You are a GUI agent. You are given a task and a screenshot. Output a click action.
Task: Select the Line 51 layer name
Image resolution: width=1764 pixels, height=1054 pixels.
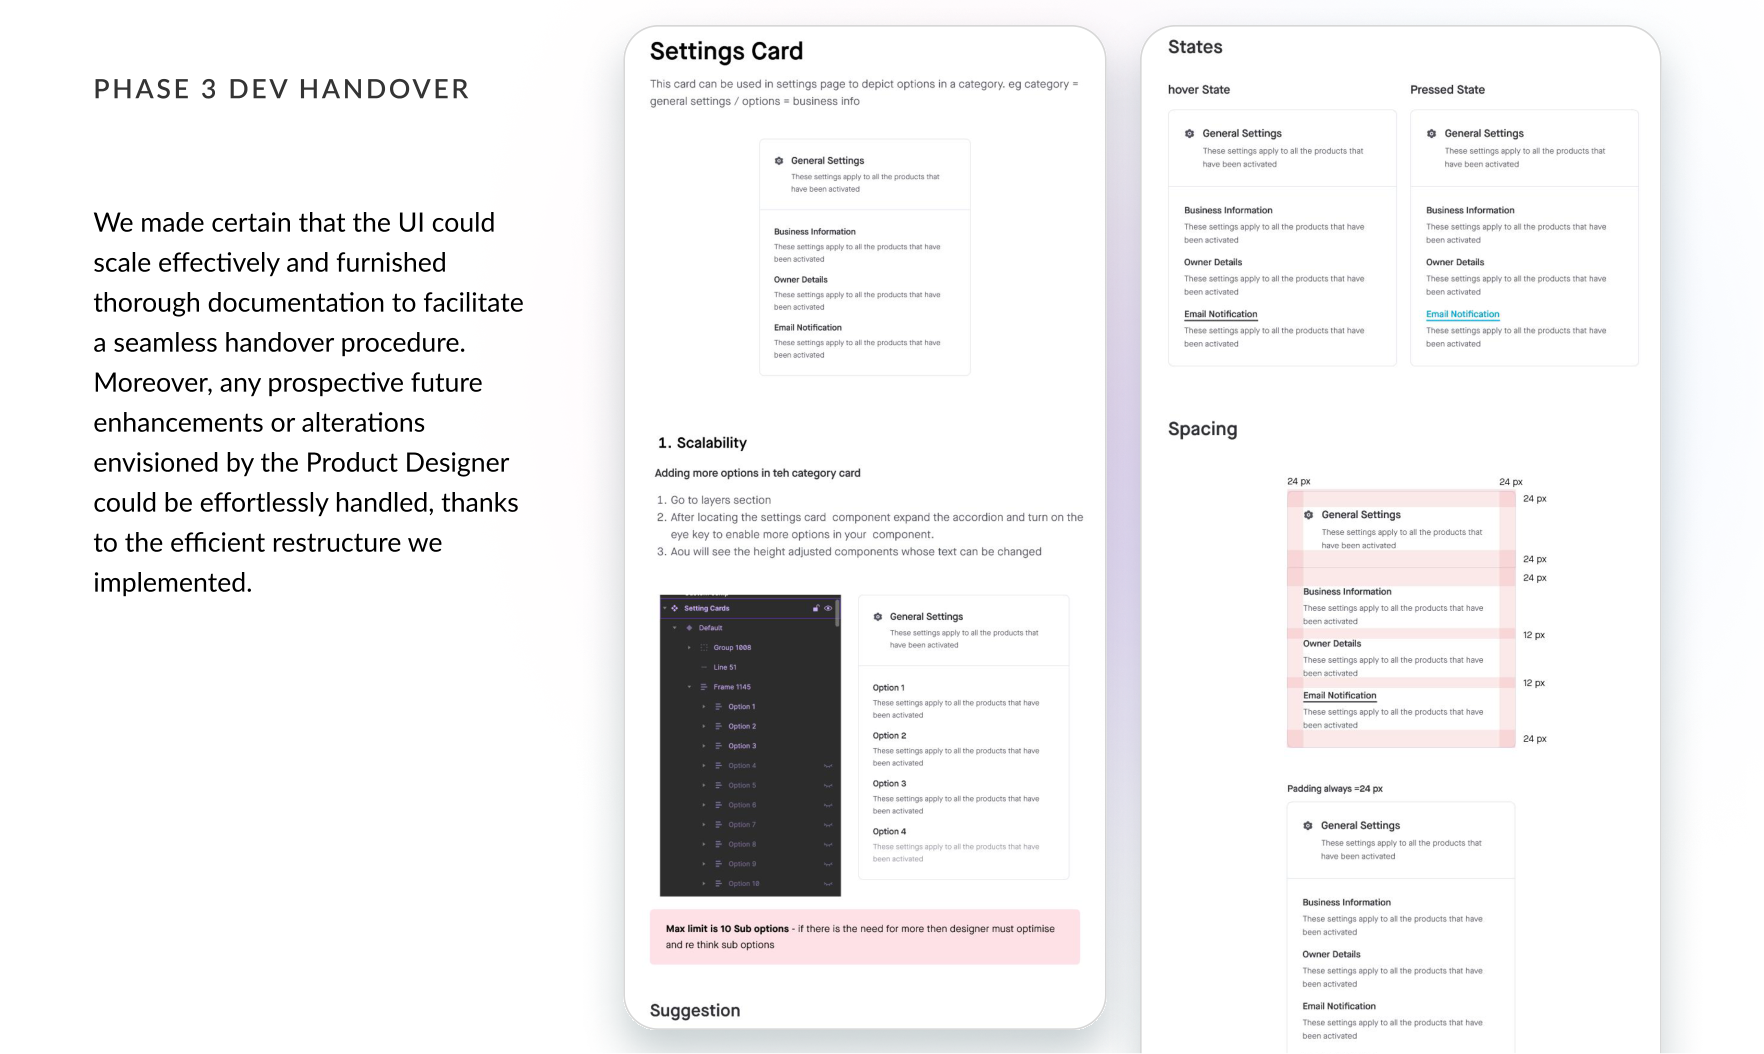pyautogui.click(x=725, y=667)
